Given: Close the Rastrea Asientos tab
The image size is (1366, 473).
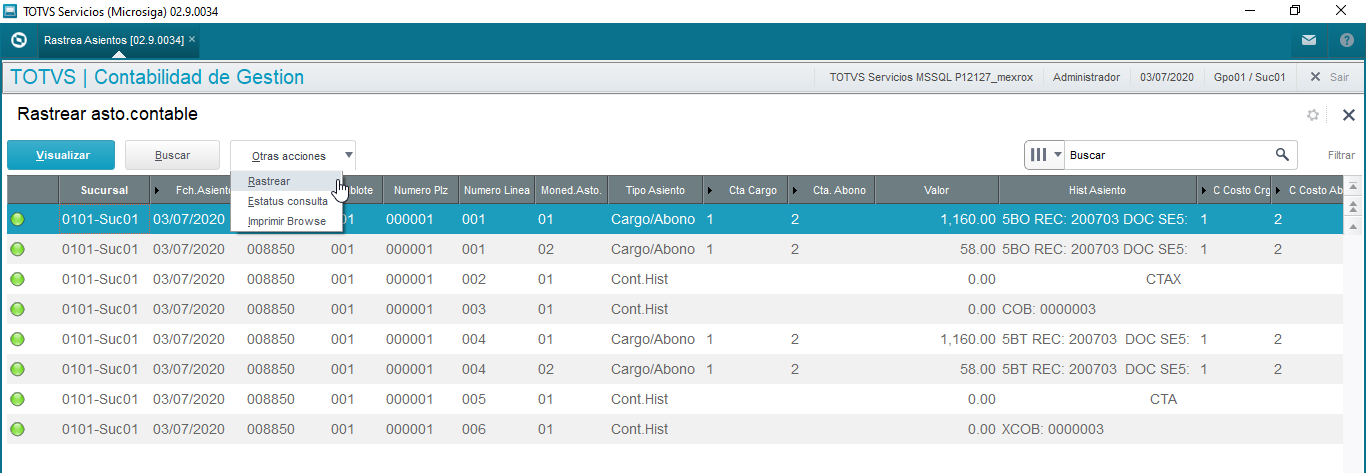Looking at the screenshot, I should click(192, 40).
